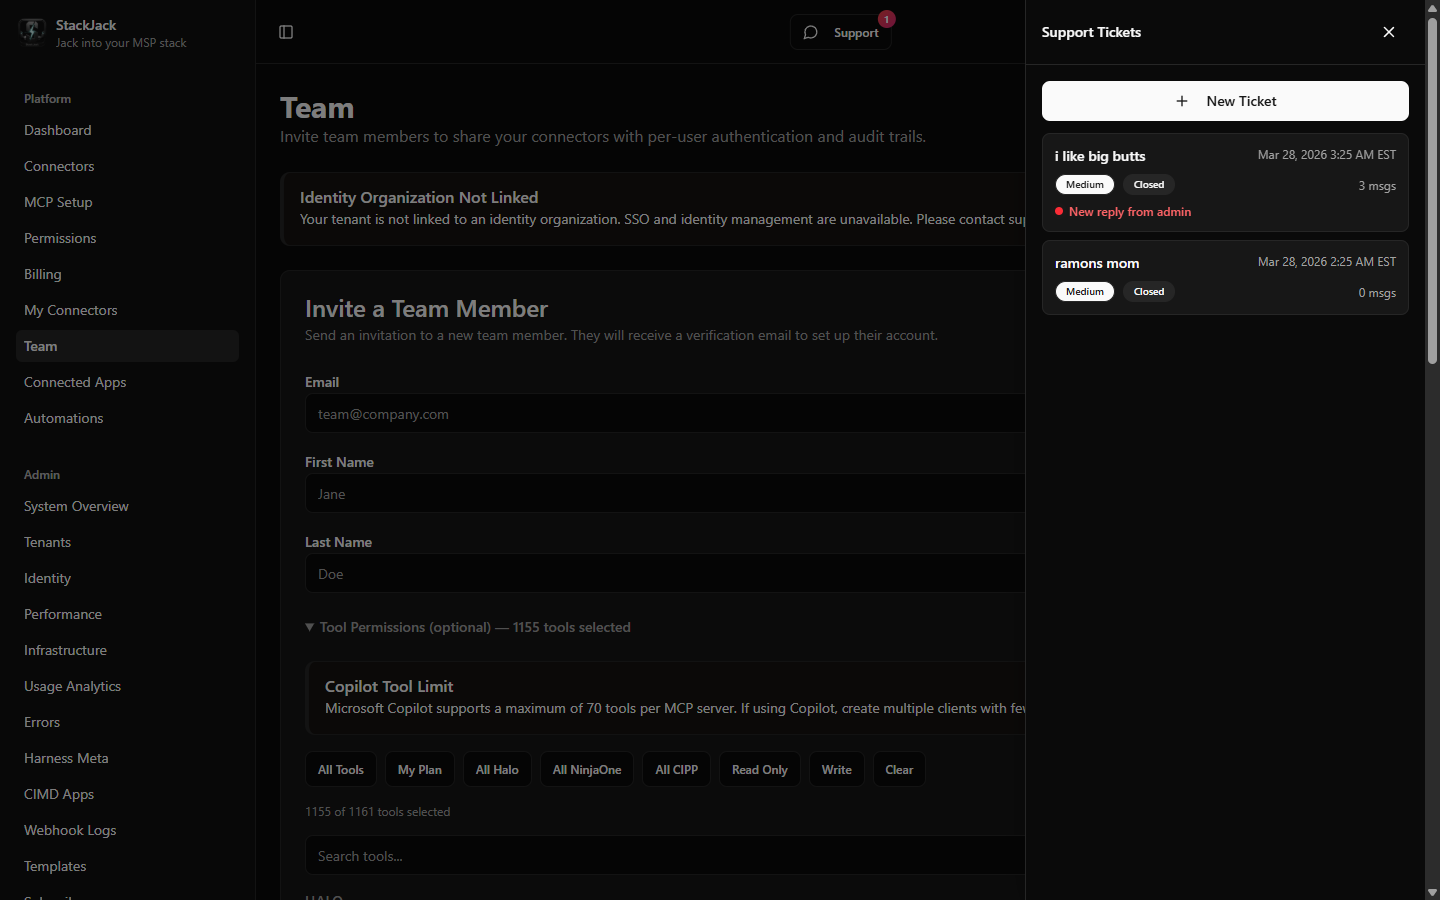Click the plus icon in New Ticket button
The width and height of the screenshot is (1440, 900).
pyautogui.click(x=1182, y=101)
